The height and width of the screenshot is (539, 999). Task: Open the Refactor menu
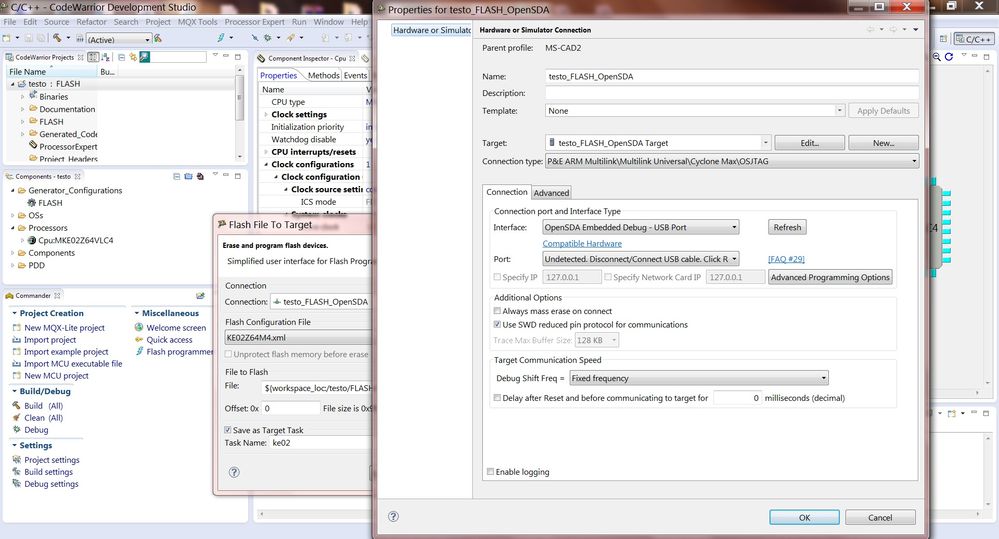pos(91,22)
